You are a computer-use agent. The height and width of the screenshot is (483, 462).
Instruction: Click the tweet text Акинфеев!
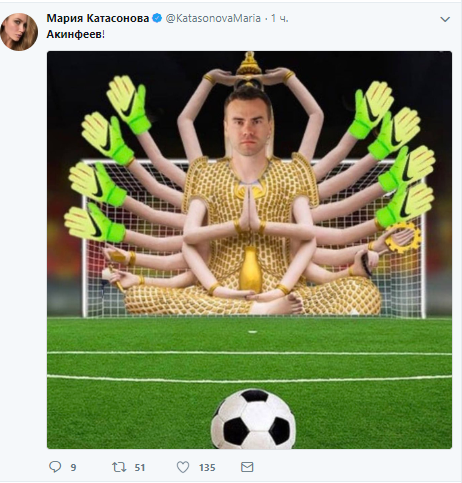coord(76,34)
